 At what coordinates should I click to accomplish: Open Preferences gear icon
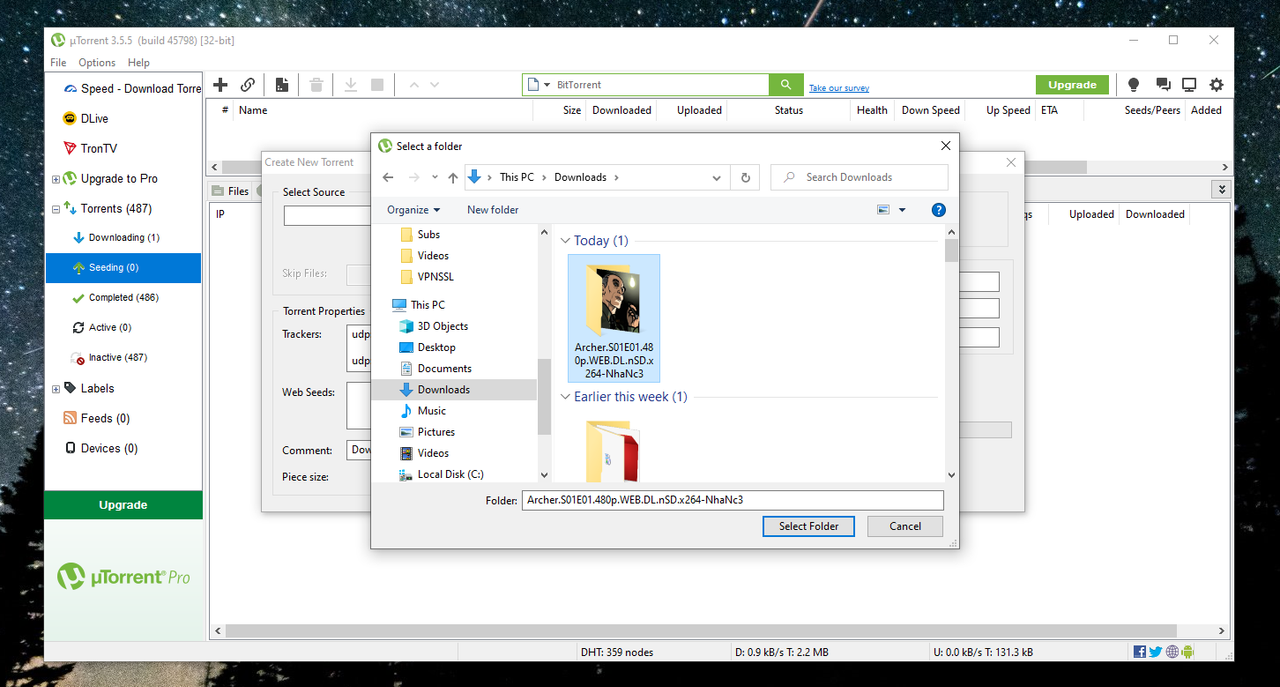click(x=1216, y=85)
